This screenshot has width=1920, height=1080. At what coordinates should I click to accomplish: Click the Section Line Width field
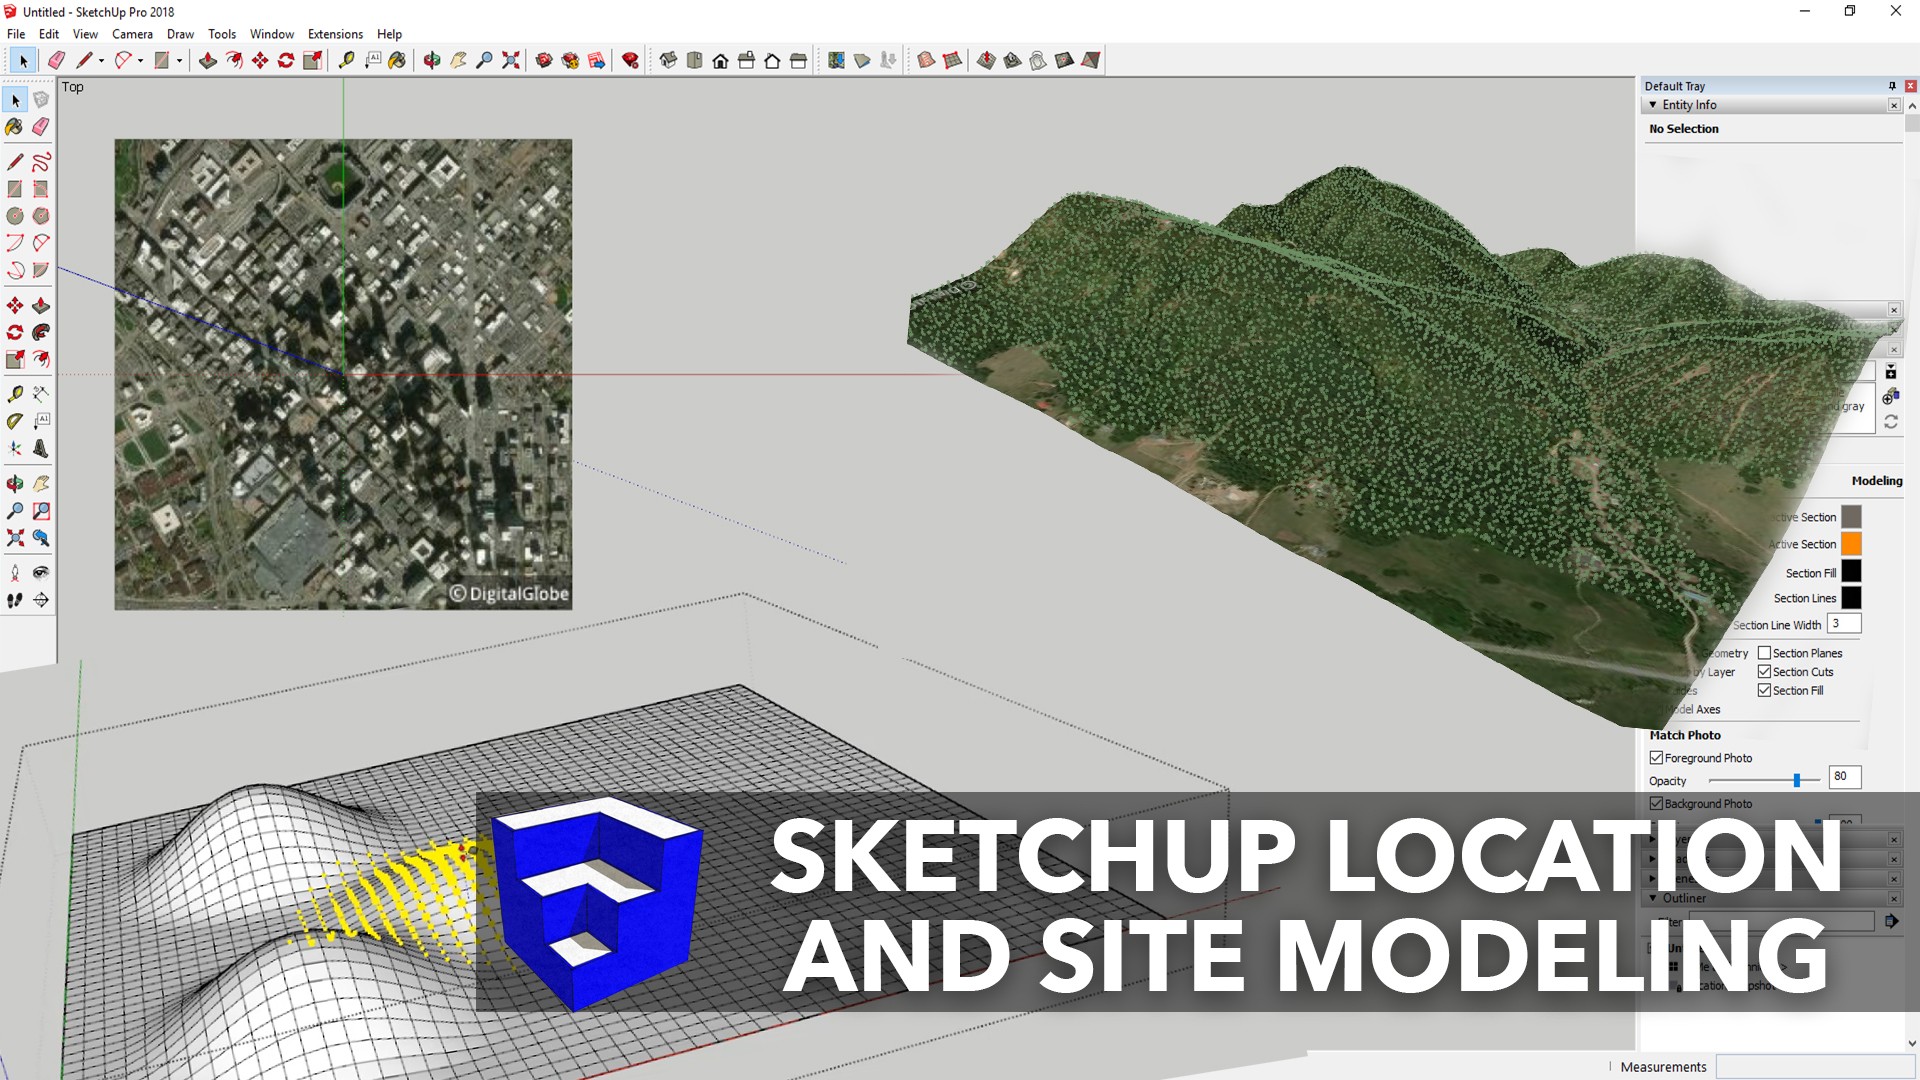(x=1844, y=624)
